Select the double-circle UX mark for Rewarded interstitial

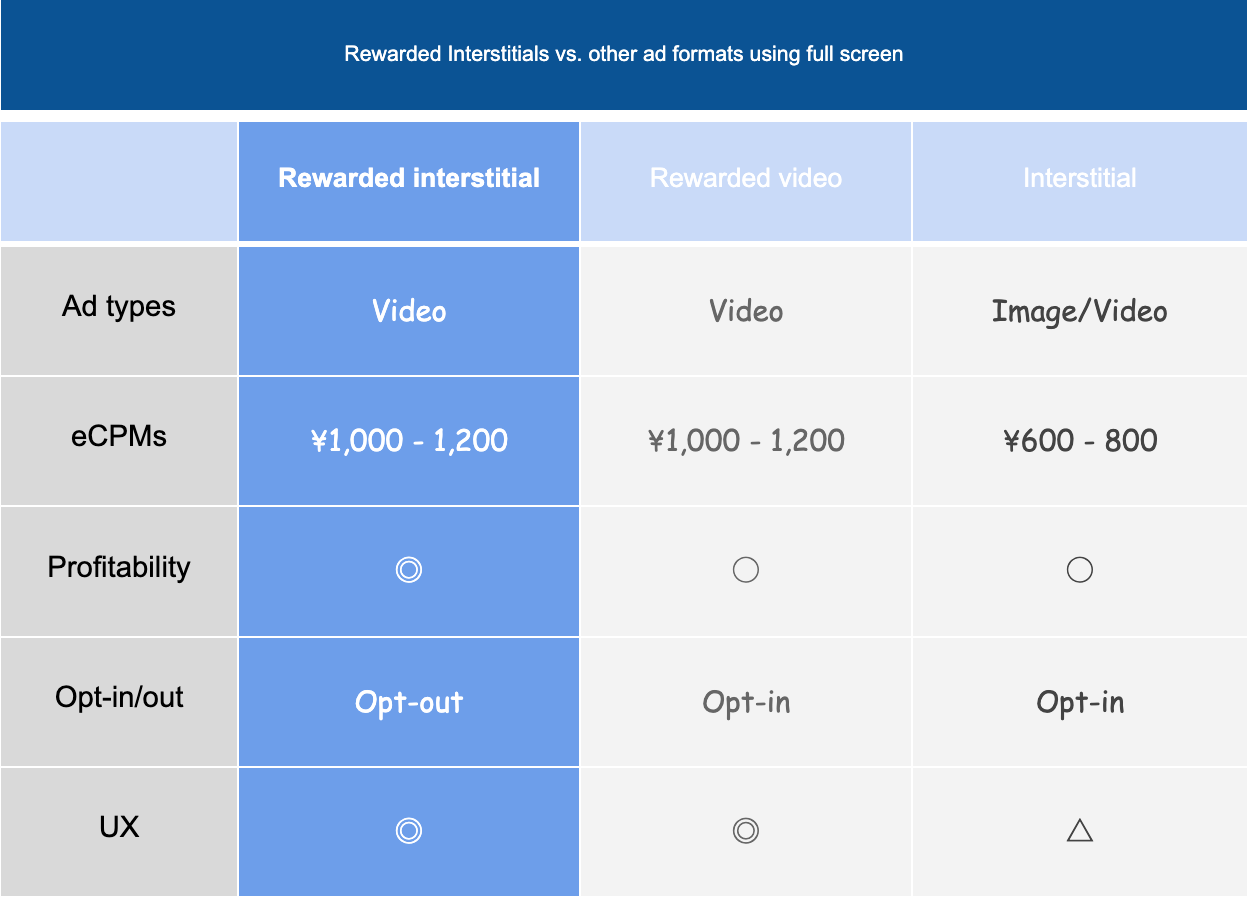click(x=408, y=831)
